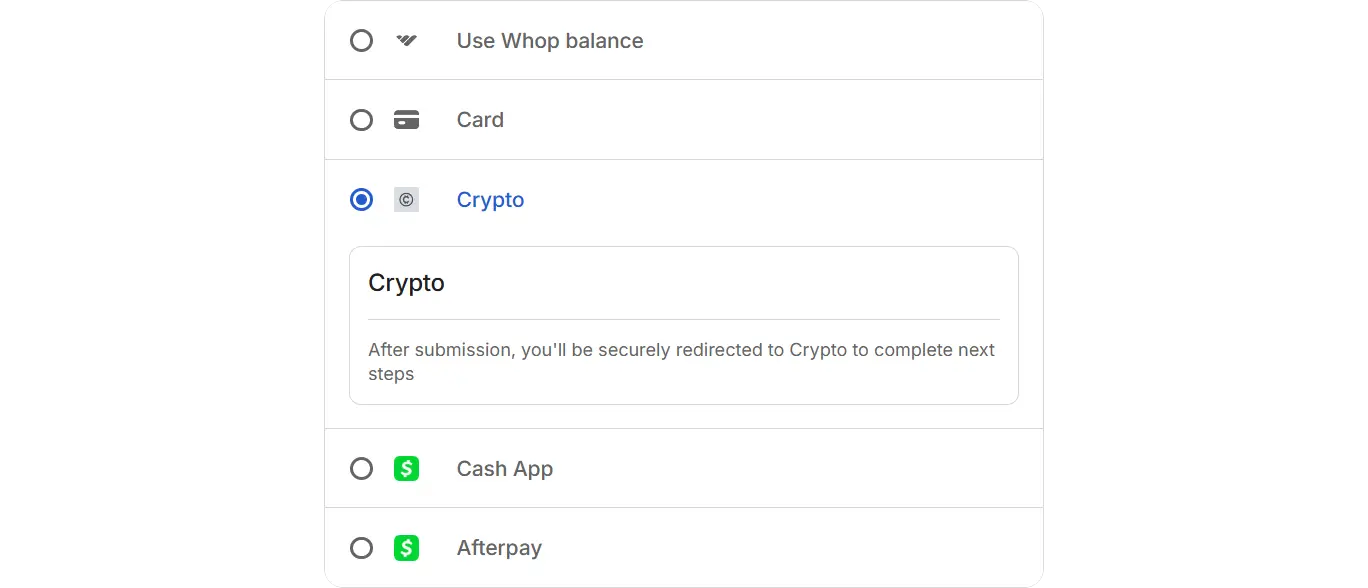The image size is (1368, 588).
Task: Click the Cash App square badge icon
Action: 407,468
